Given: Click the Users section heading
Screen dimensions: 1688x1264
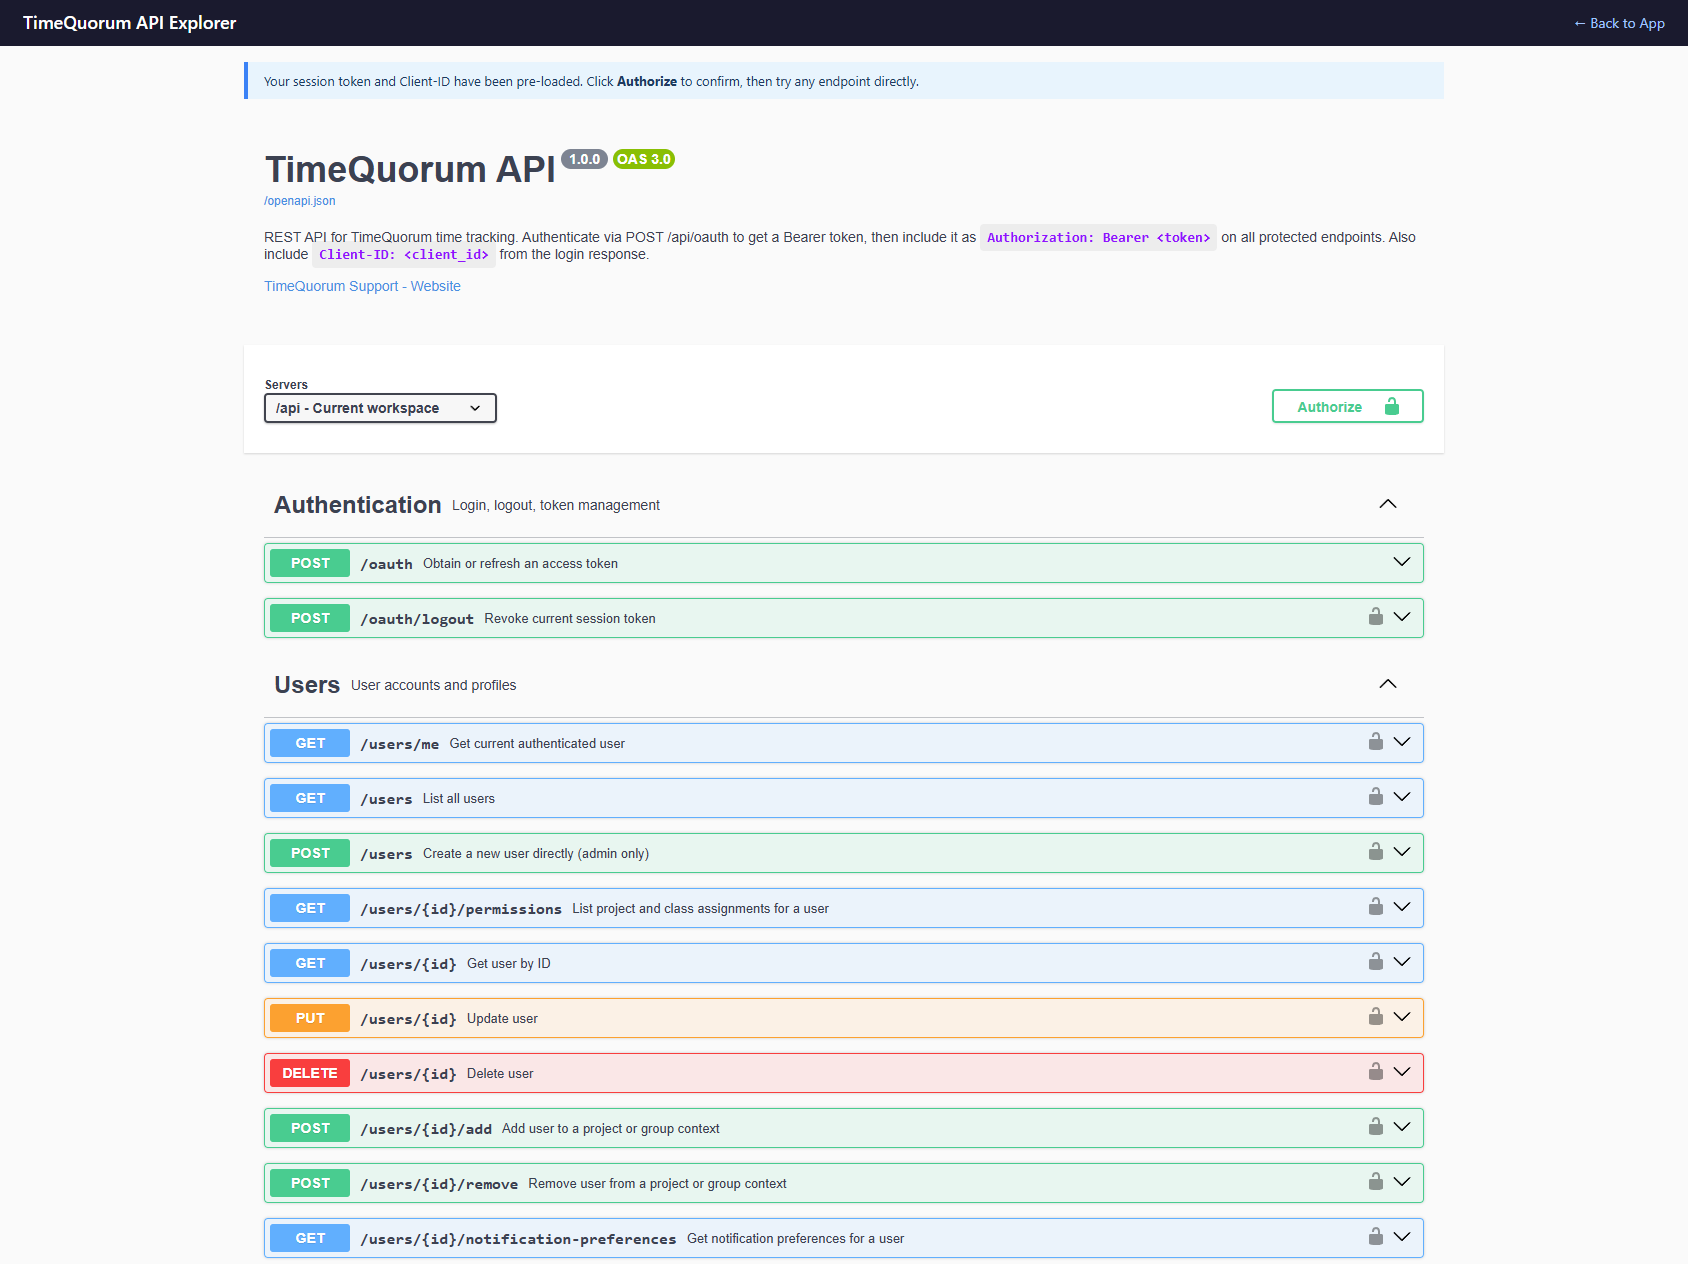Looking at the screenshot, I should tap(307, 685).
